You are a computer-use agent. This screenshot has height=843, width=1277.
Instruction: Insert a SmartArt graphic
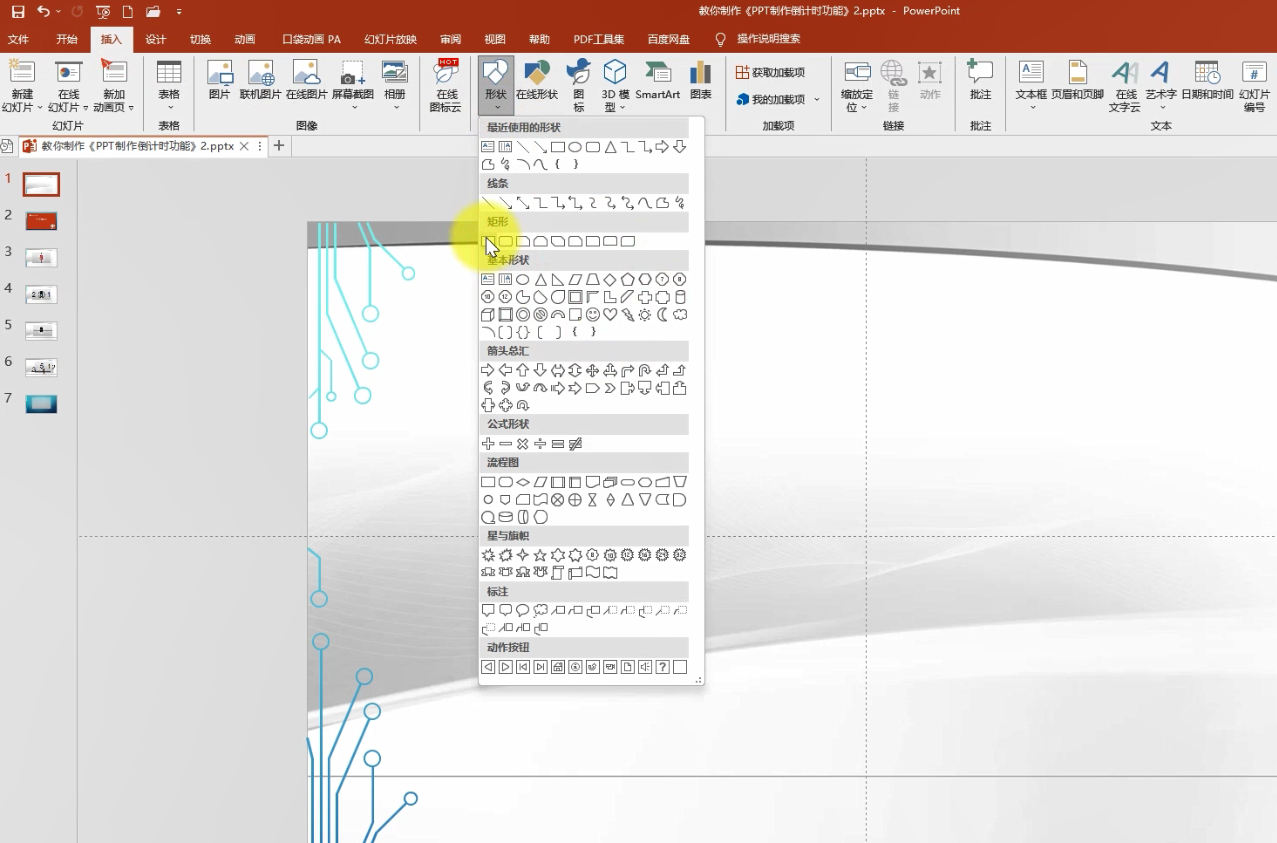(x=658, y=80)
